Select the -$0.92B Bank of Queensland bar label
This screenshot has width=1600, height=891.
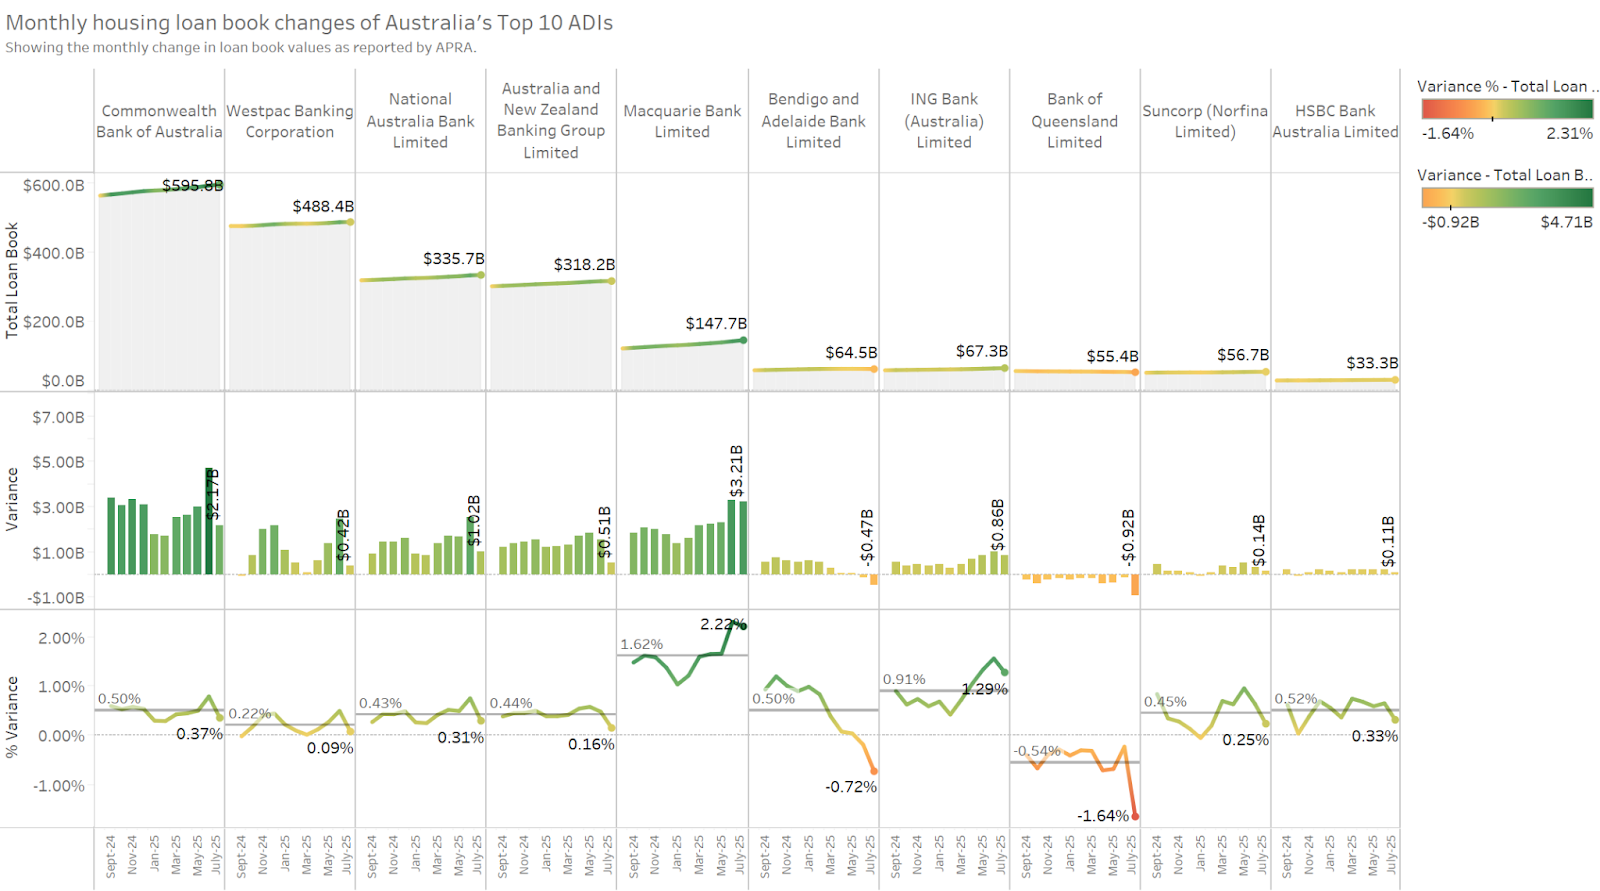1128,538
